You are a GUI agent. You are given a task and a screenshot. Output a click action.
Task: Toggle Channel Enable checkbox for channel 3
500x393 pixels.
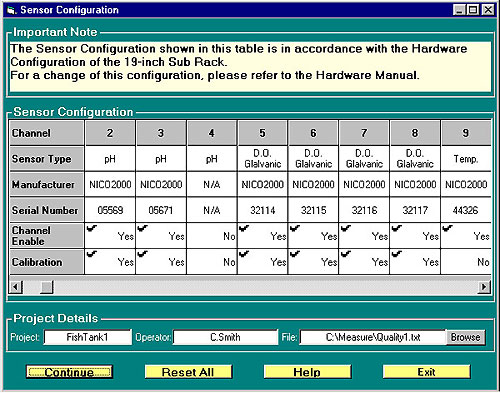[143, 228]
